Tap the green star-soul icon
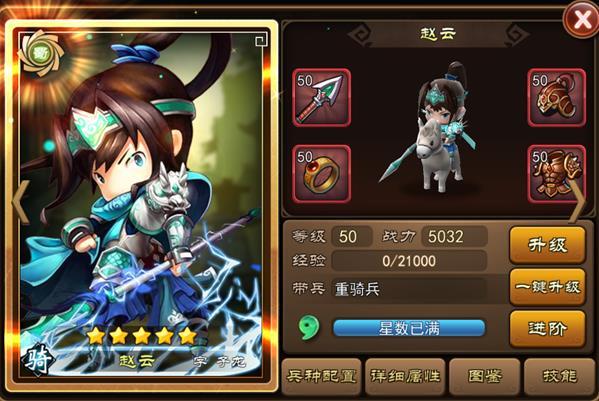This screenshot has width=599, height=401. pyautogui.click(x=309, y=328)
